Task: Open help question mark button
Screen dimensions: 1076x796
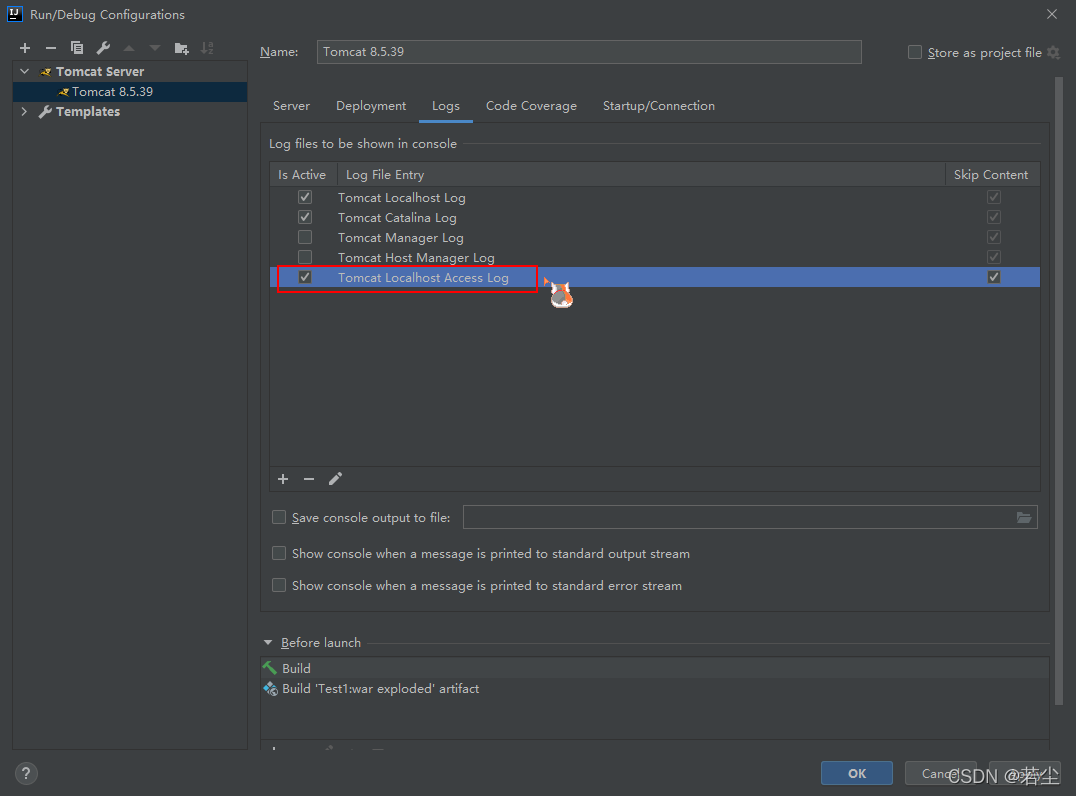Action: 26,773
